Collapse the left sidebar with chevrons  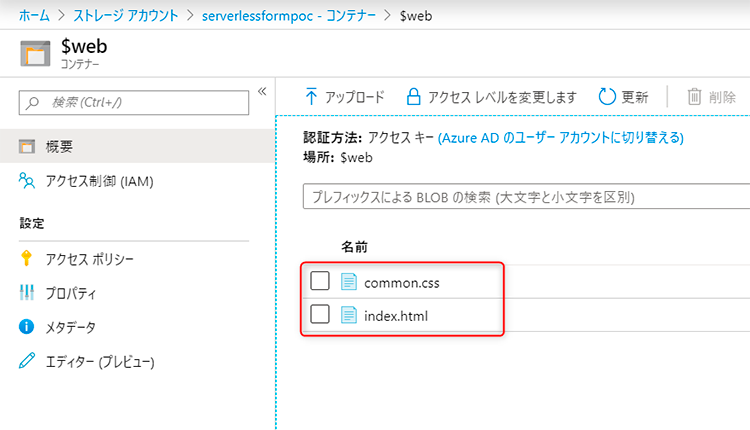tap(263, 92)
